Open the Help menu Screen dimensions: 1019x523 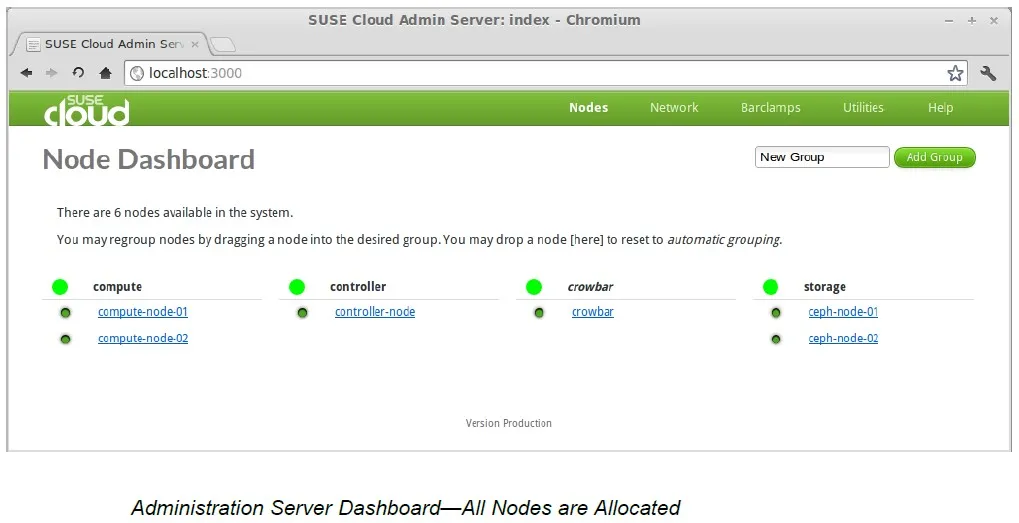click(940, 108)
